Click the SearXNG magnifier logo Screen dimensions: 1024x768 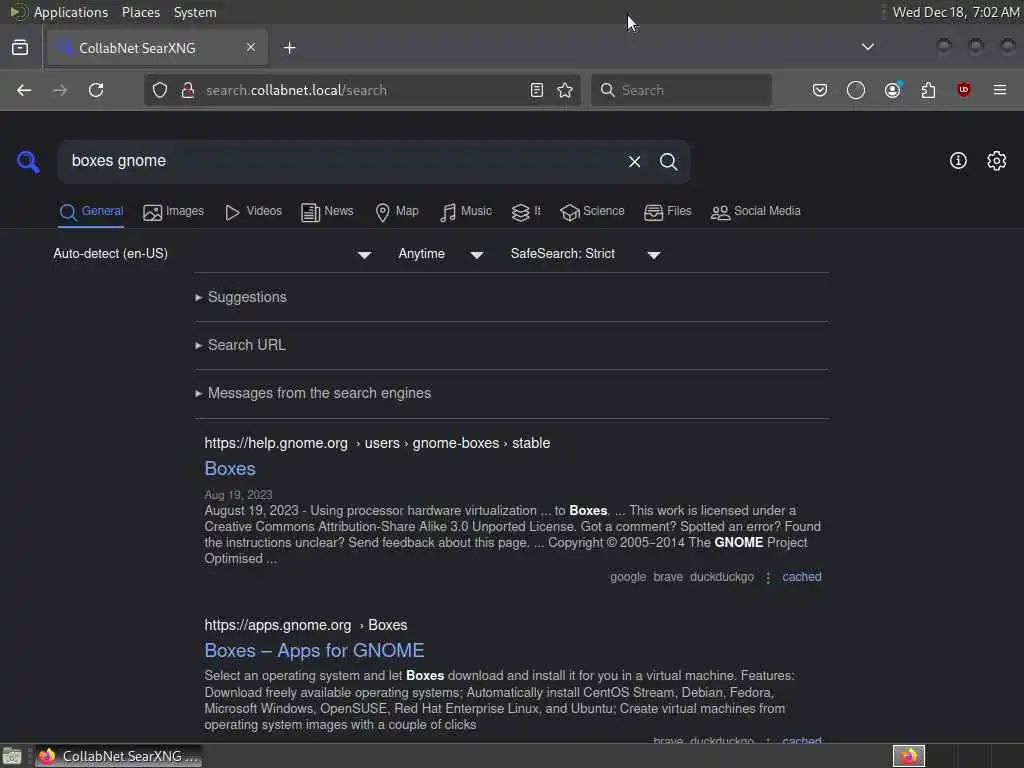point(28,161)
